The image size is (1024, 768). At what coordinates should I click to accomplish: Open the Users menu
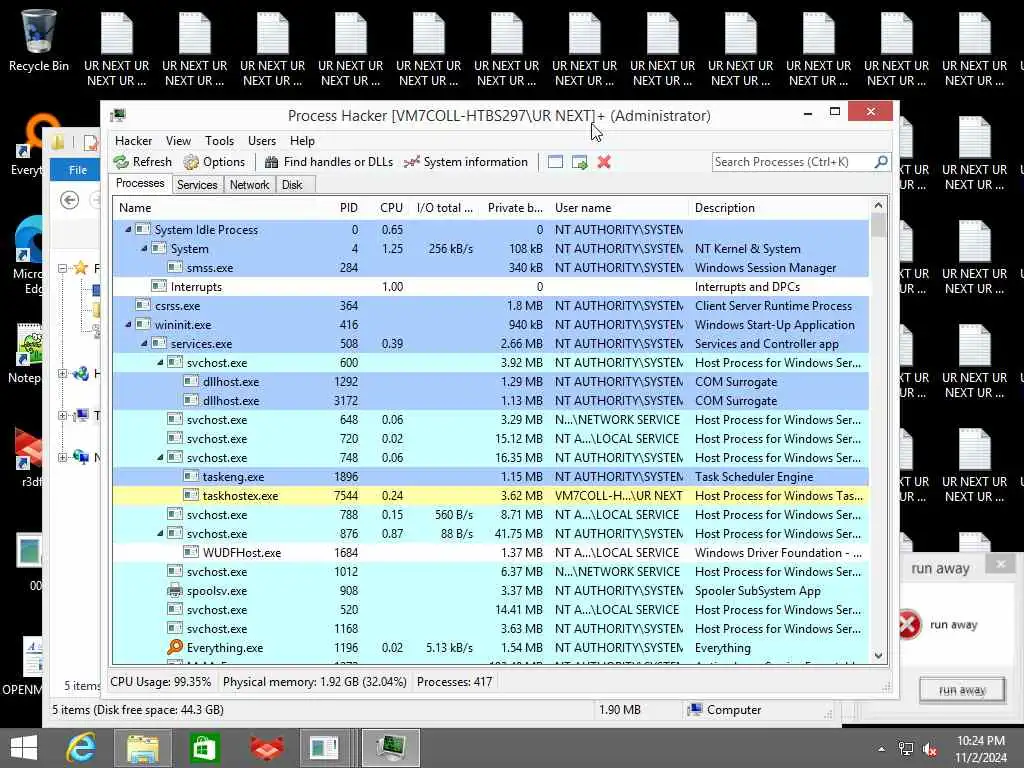pos(262,141)
